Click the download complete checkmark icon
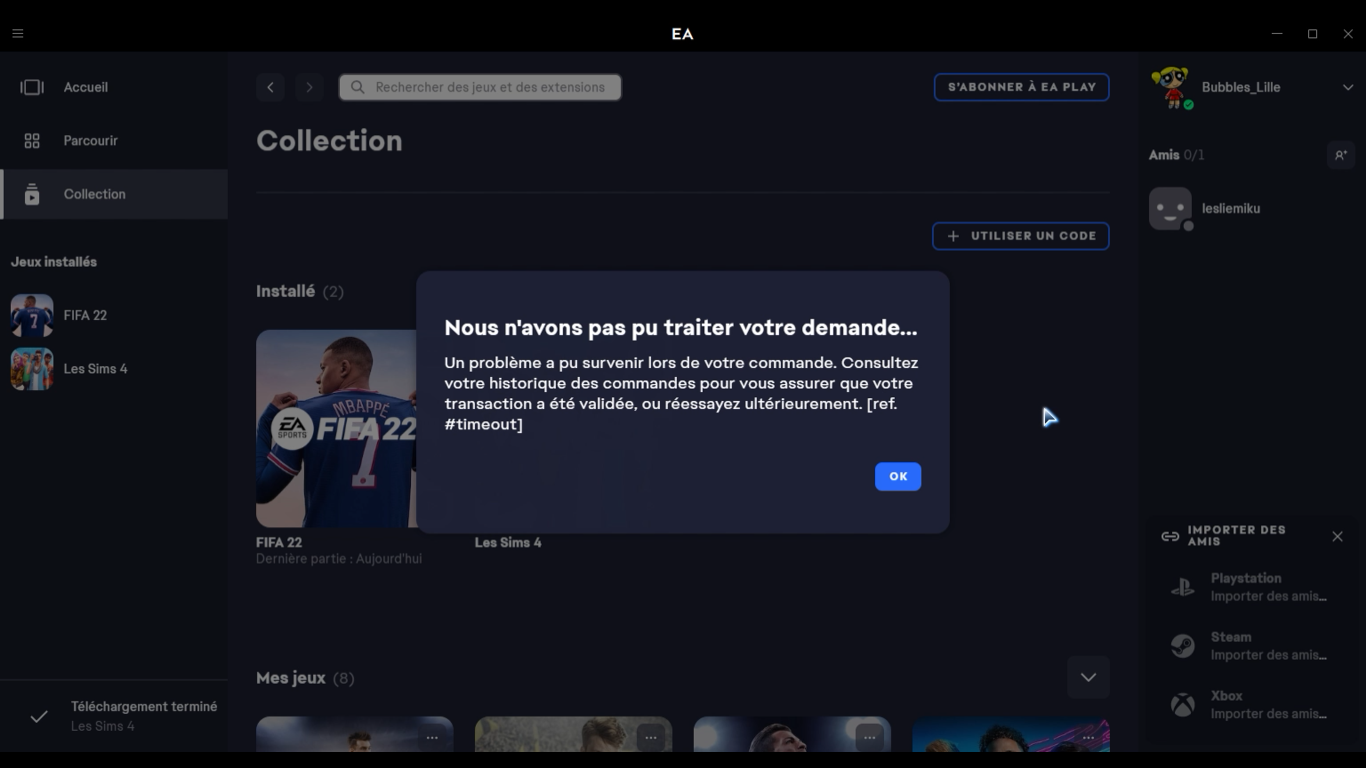1366x768 pixels. (x=39, y=716)
